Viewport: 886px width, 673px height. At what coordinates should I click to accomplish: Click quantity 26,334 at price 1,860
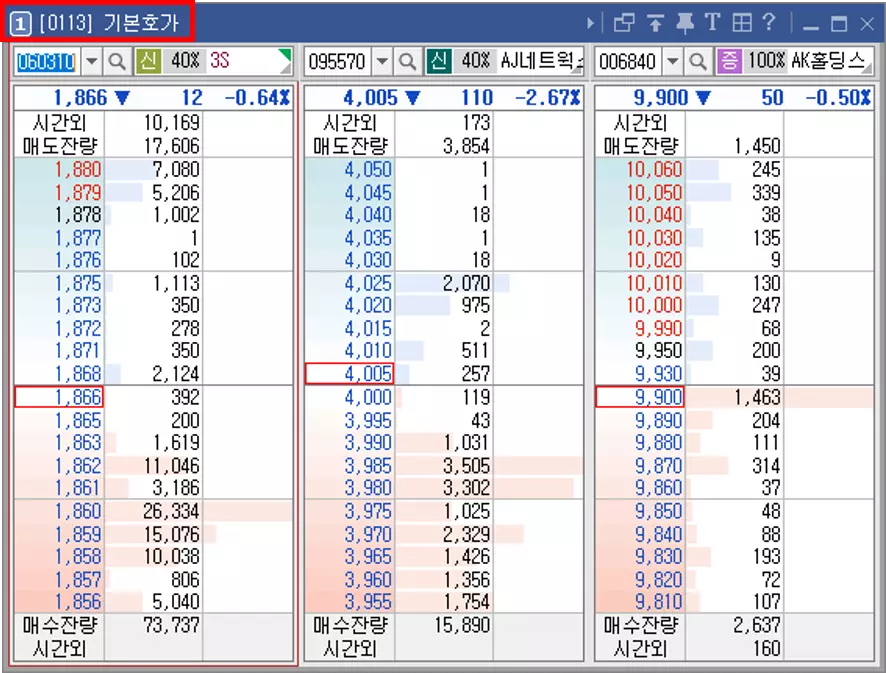pyautogui.click(x=171, y=511)
